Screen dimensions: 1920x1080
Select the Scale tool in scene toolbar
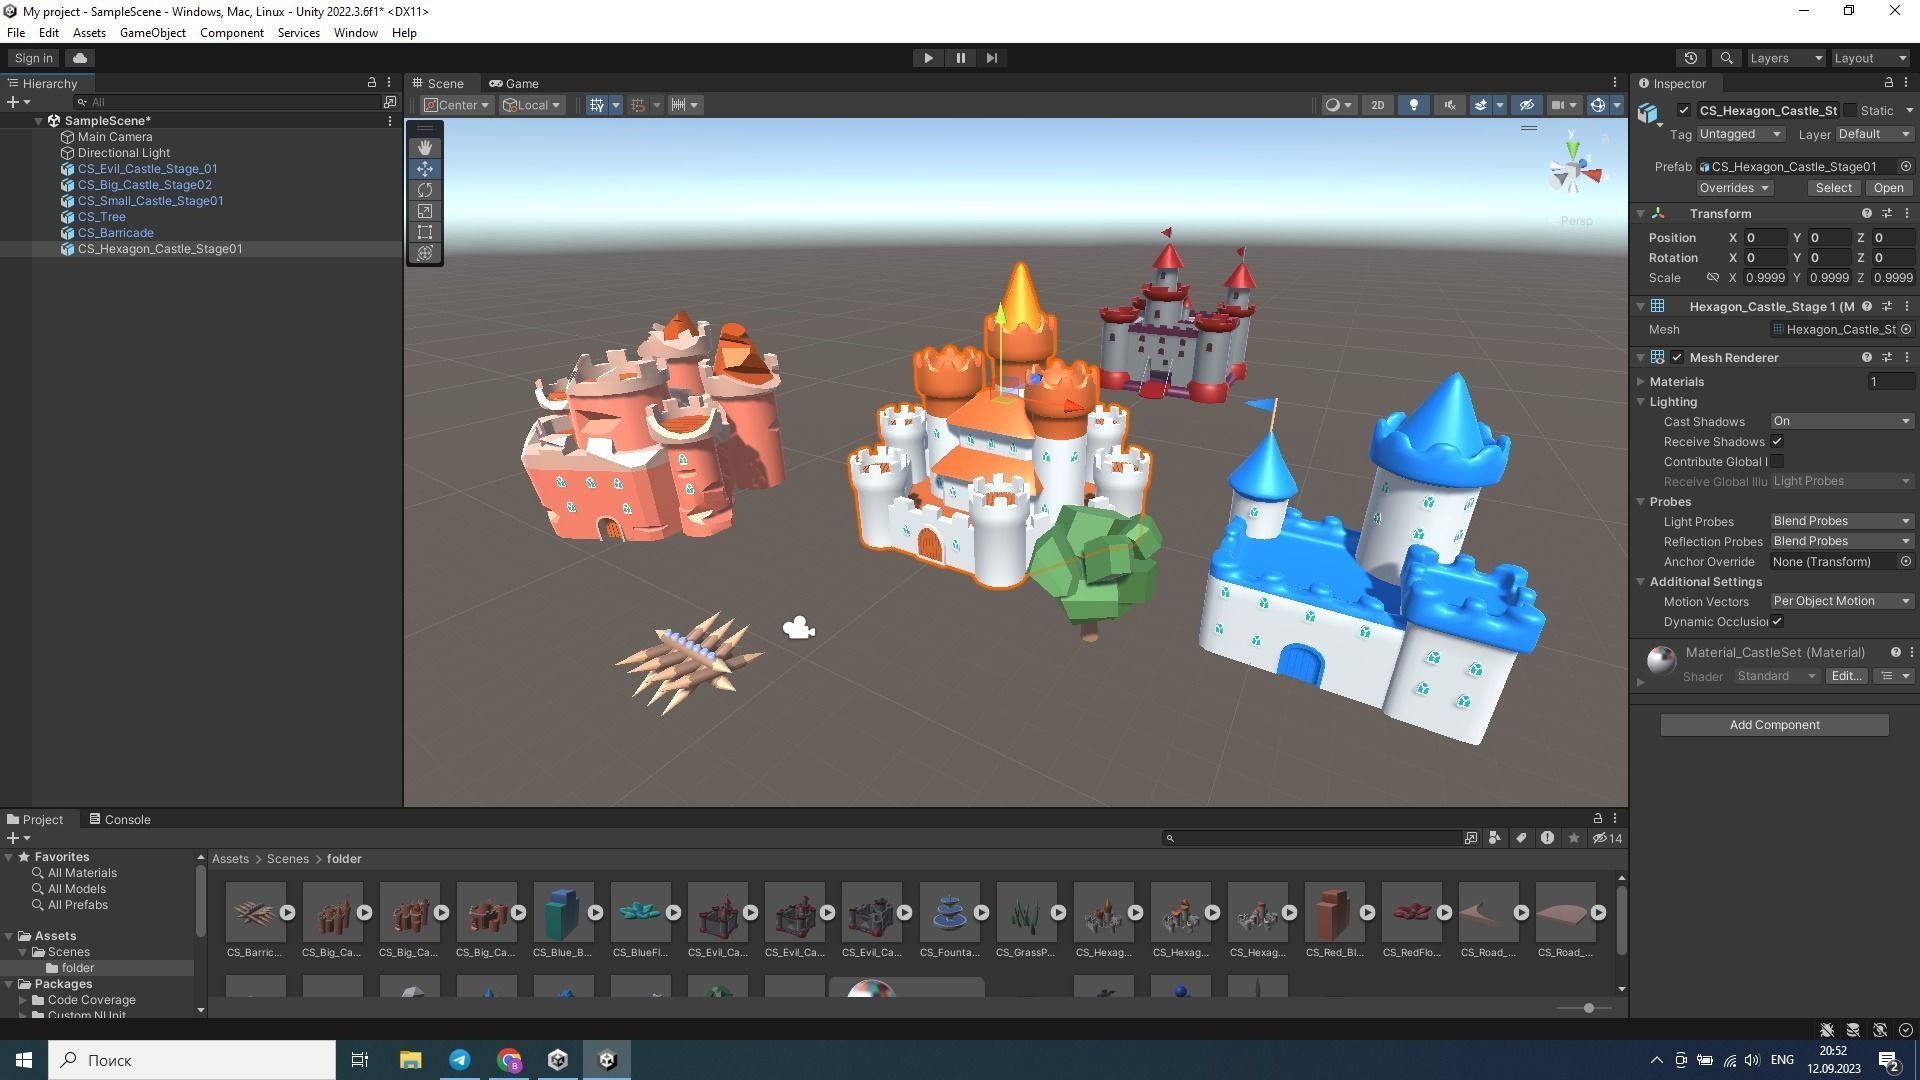pyautogui.click(x=425, y=211)
